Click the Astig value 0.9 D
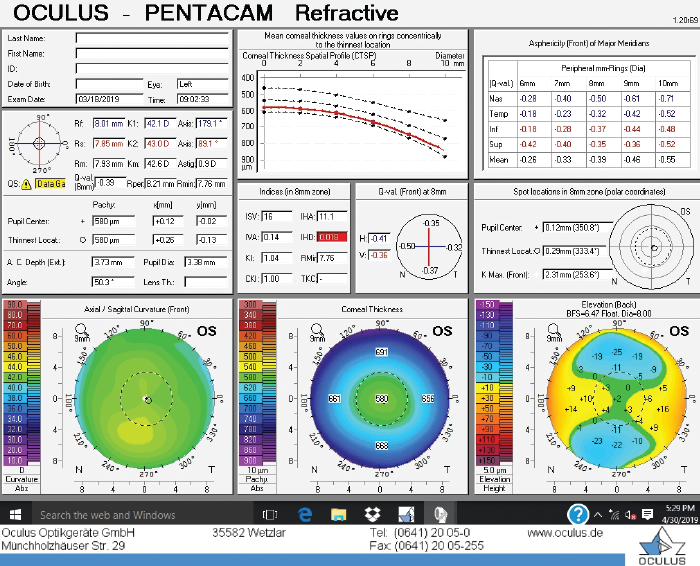700x566 pixels. 212,164
